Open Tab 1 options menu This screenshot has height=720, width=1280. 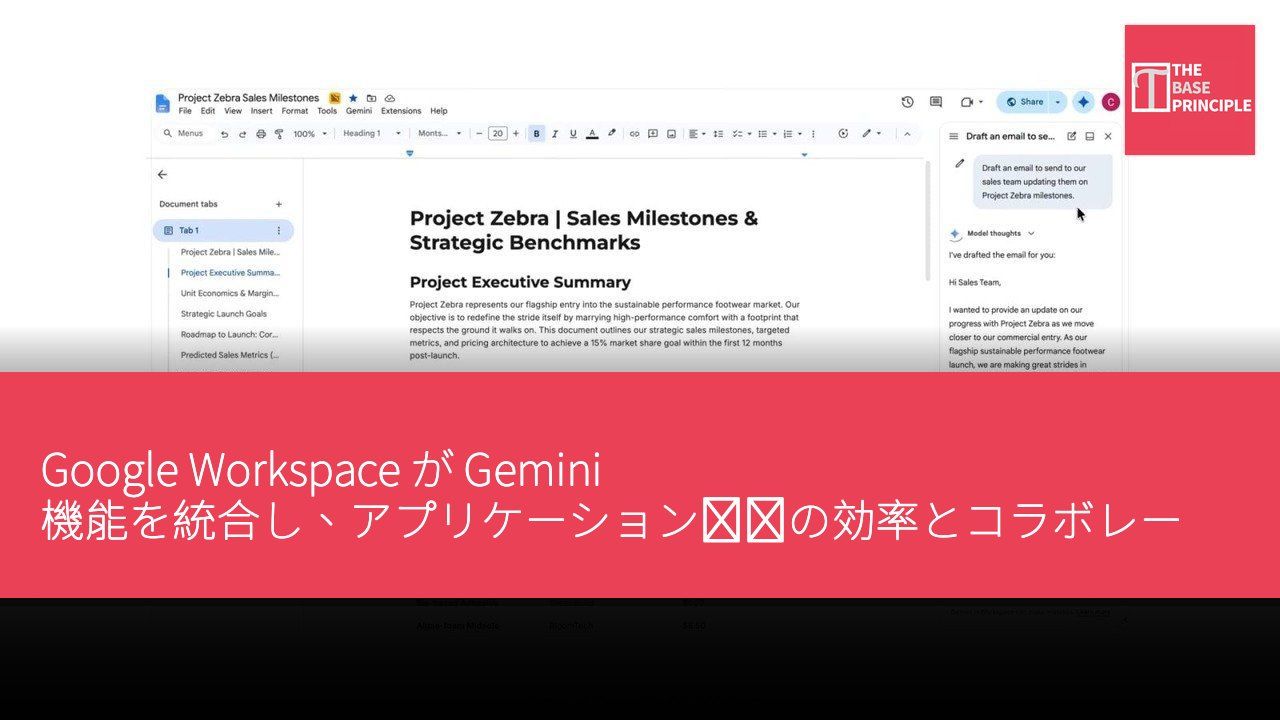click(279, 231)
